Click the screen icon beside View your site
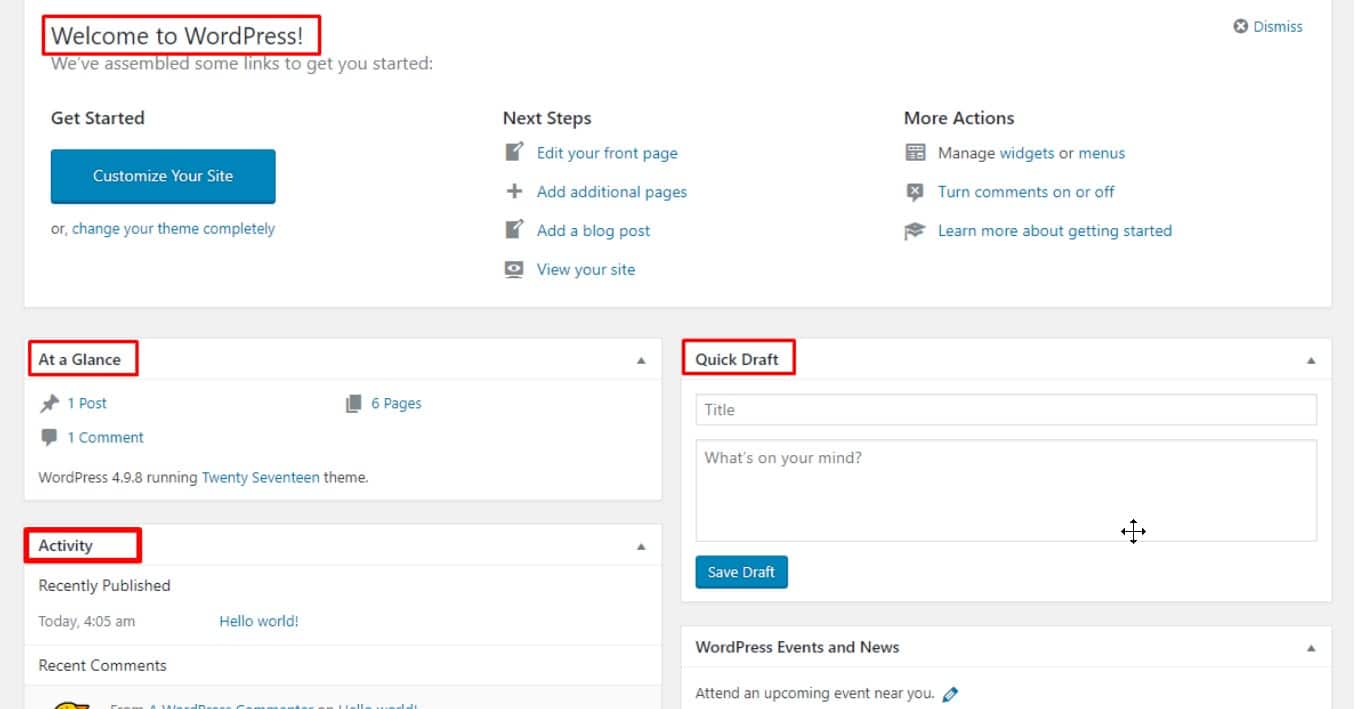Viewport: 1357px width, 709px height. click(x=513, y=269)
